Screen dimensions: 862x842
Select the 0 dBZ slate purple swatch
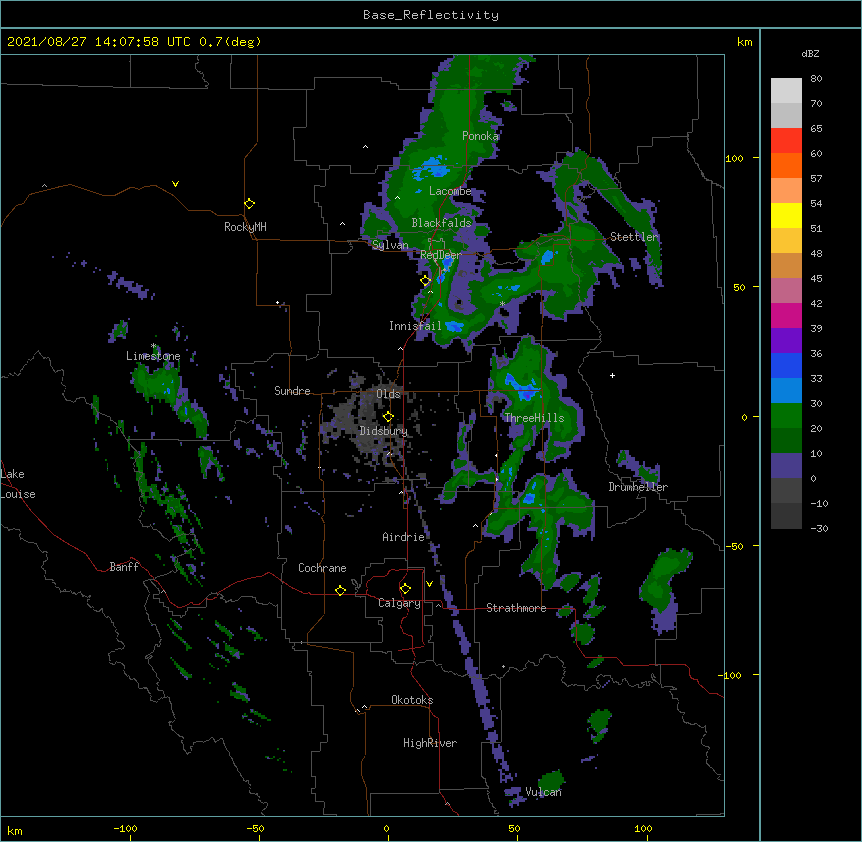point(786,466)
